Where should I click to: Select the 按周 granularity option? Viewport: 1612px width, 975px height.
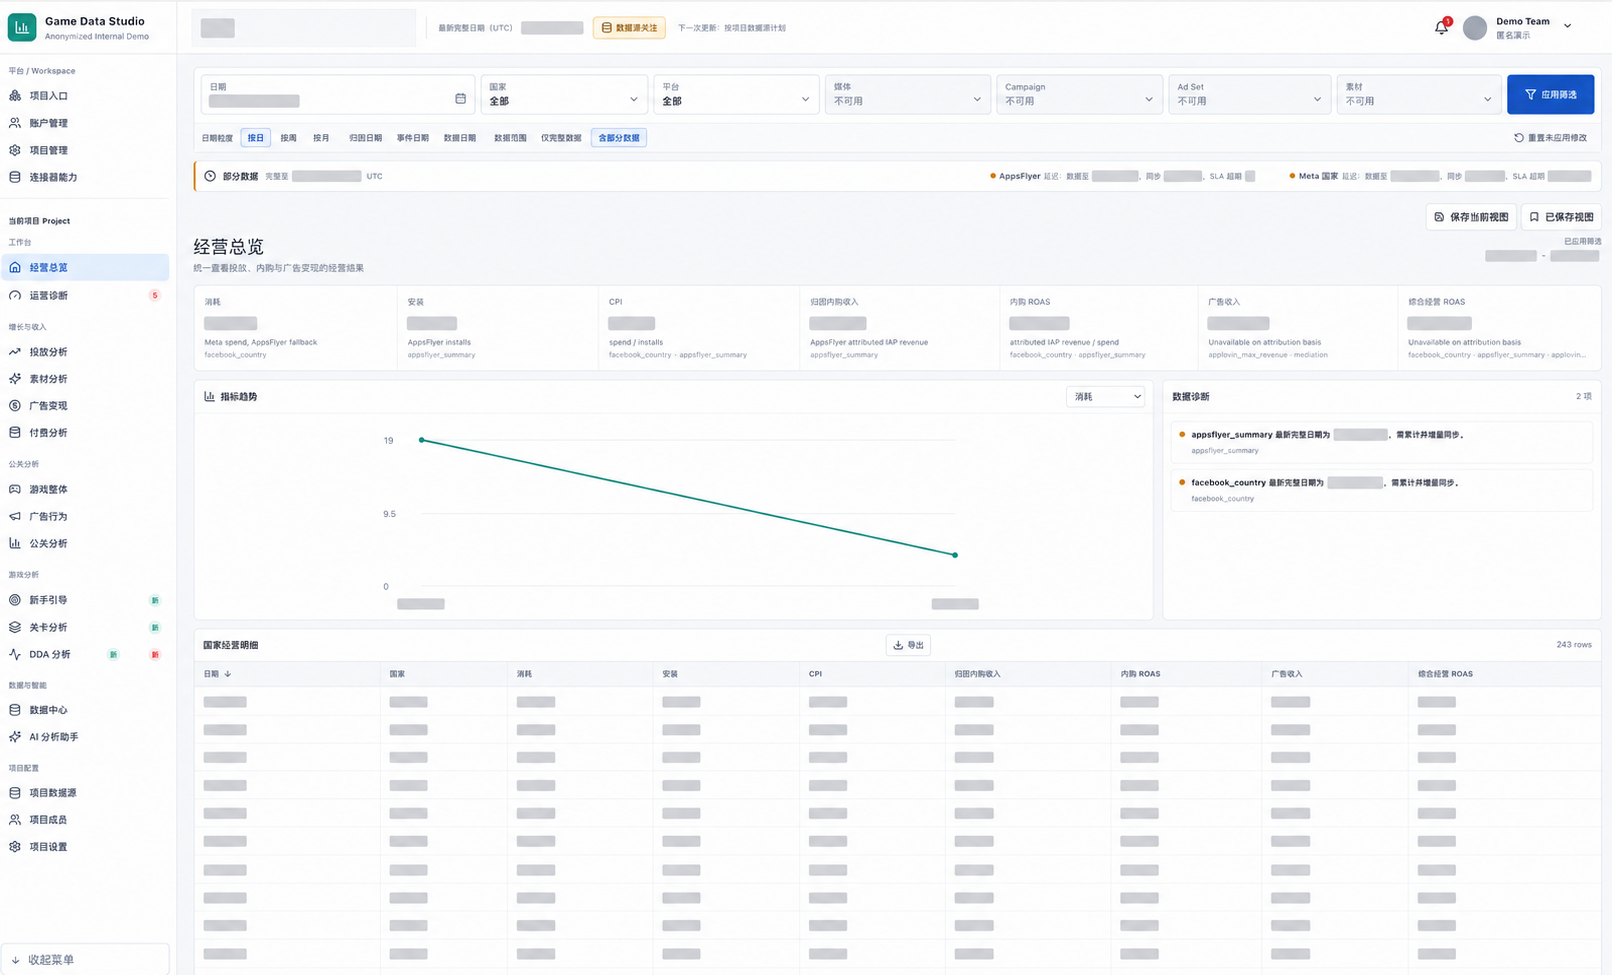click(x=288, y=138)
